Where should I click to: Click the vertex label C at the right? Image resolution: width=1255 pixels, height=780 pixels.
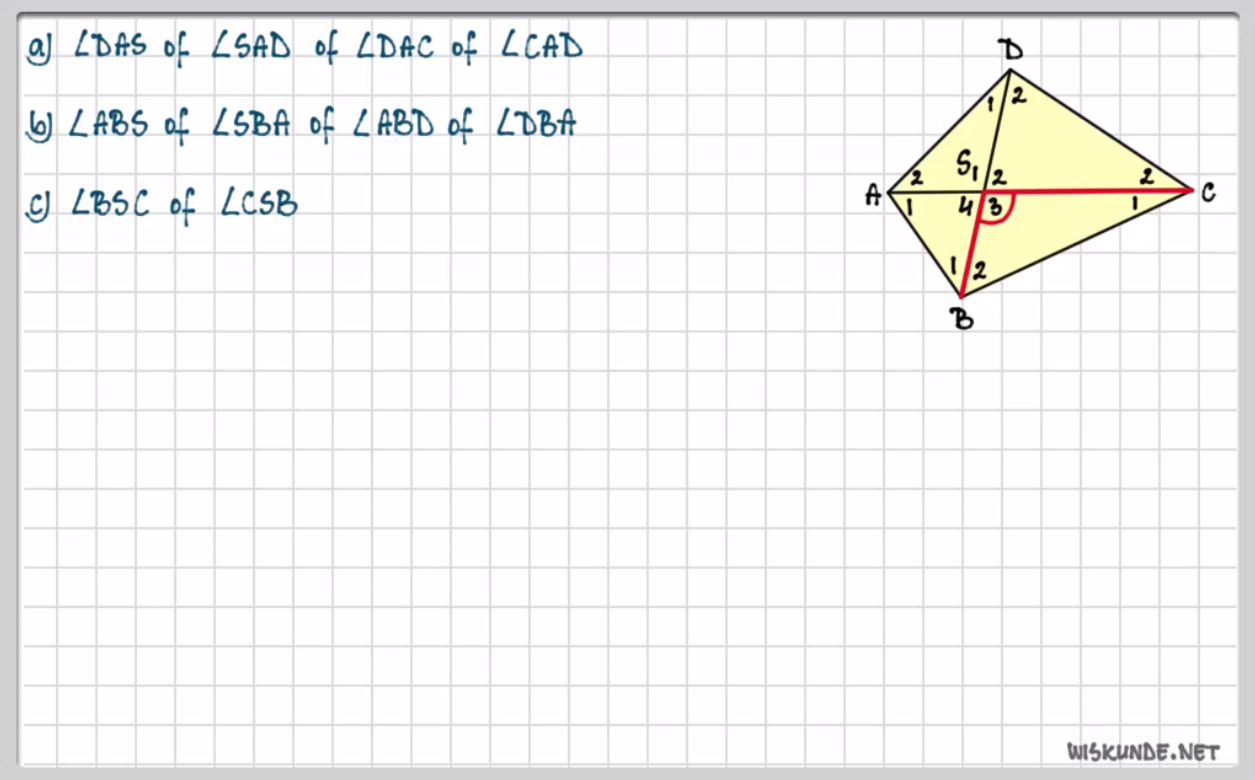click(1208, 192)
